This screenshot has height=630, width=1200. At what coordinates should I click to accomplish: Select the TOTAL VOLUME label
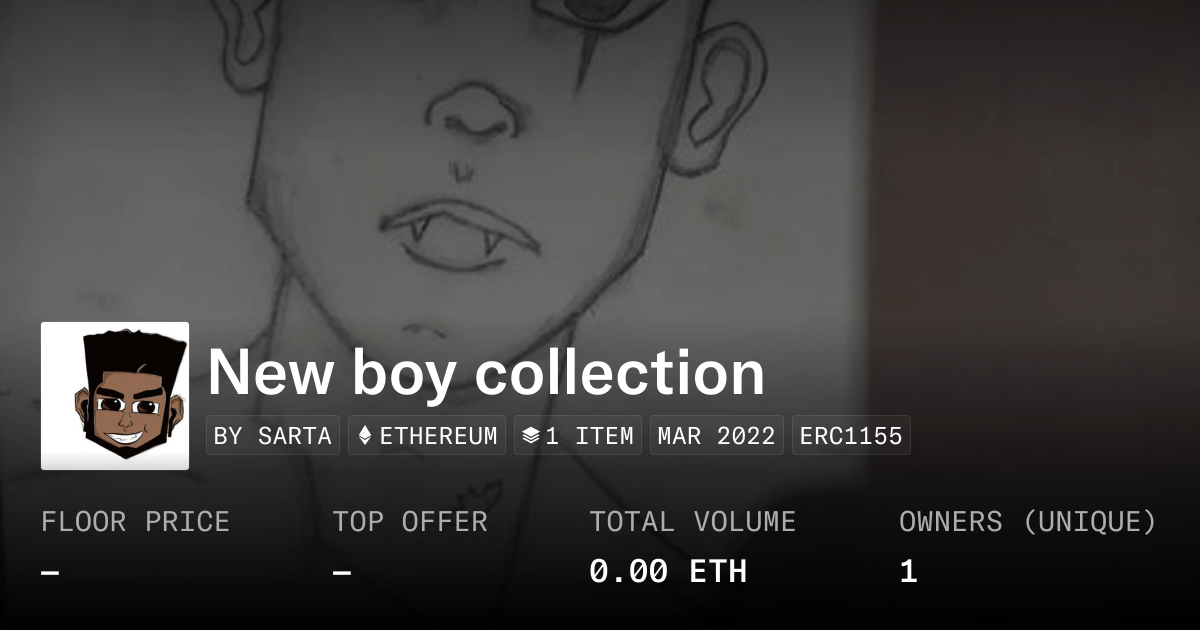tap(693, 522)
